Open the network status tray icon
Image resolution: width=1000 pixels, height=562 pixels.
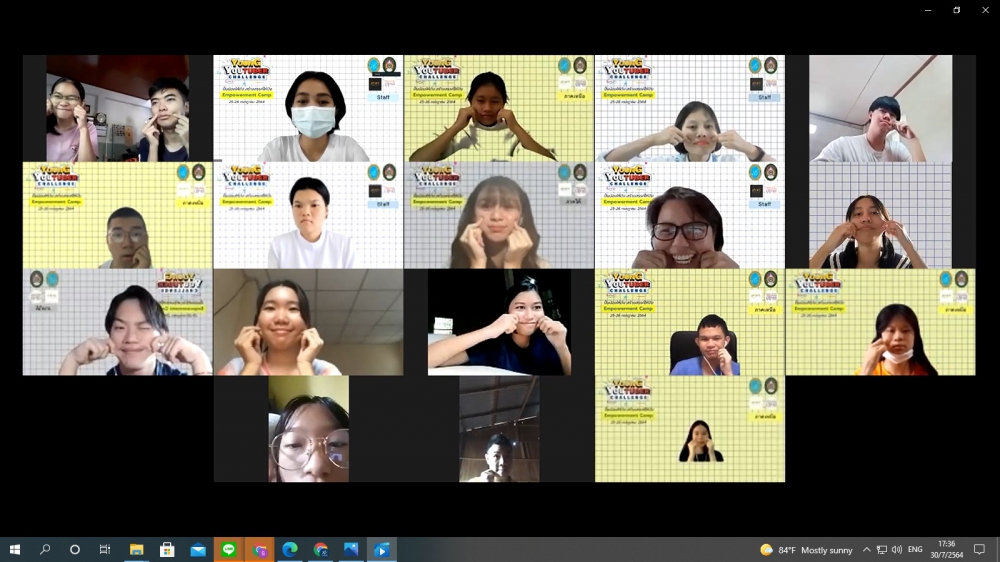[x=881, y=549]
